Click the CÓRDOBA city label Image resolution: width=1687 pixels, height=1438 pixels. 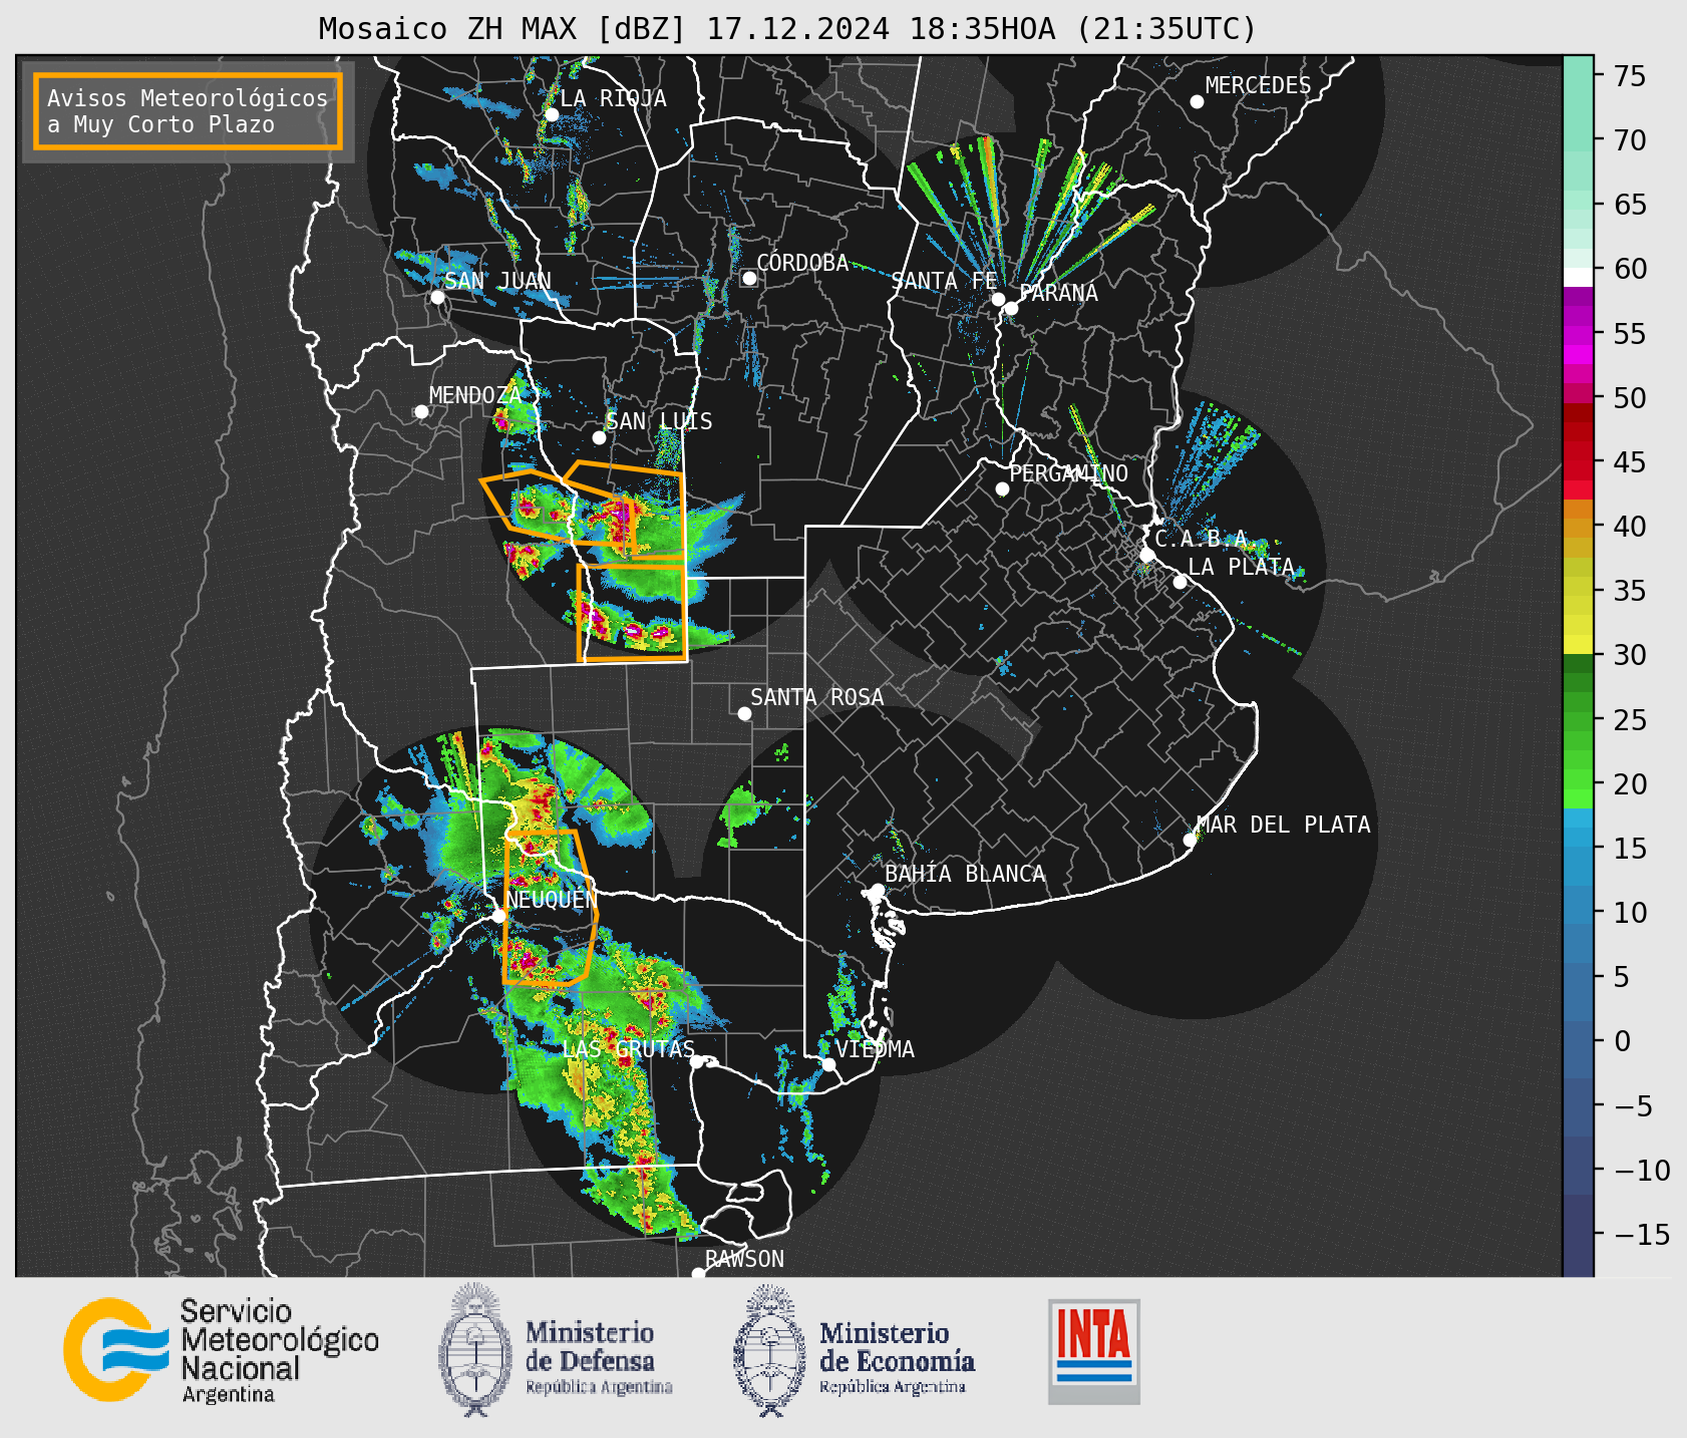[802, 262]
